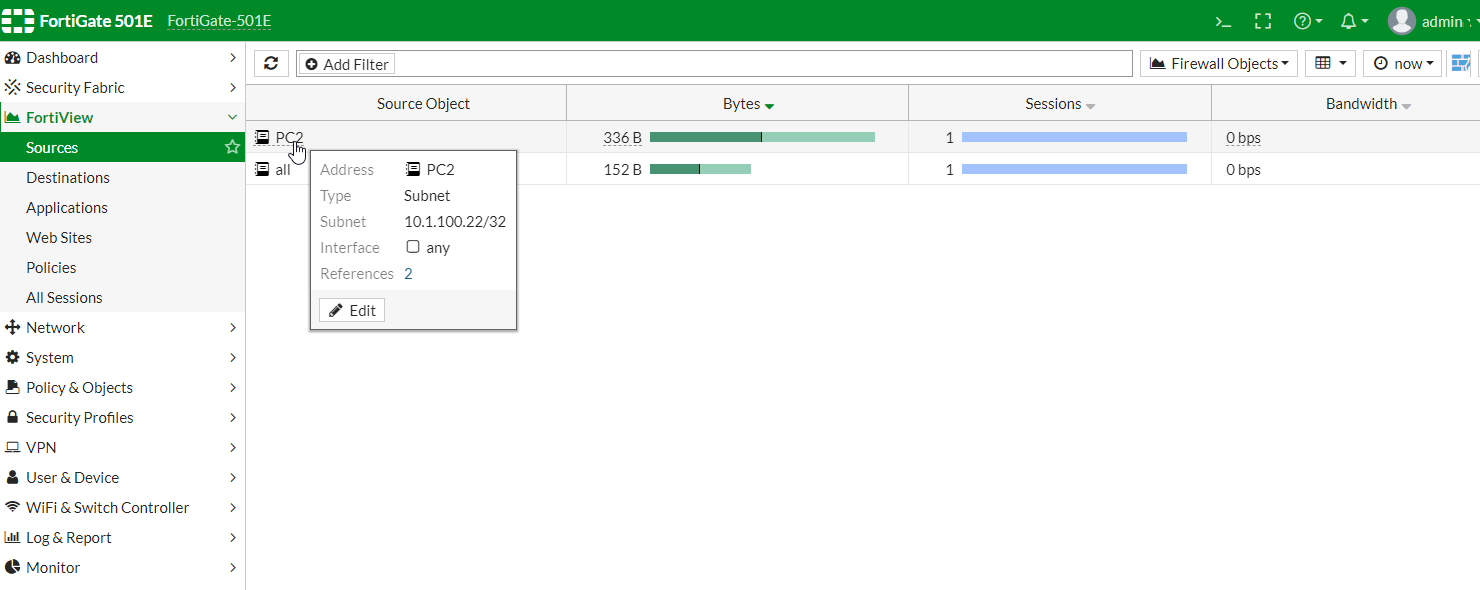Click the Policy & Objects icon
Screen dimensions: 1480x590
click(13, 387)
